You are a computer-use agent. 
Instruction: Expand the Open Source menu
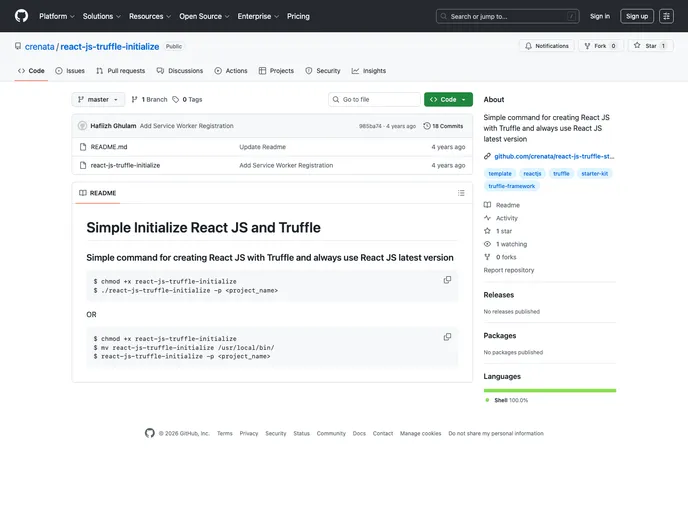204,16
